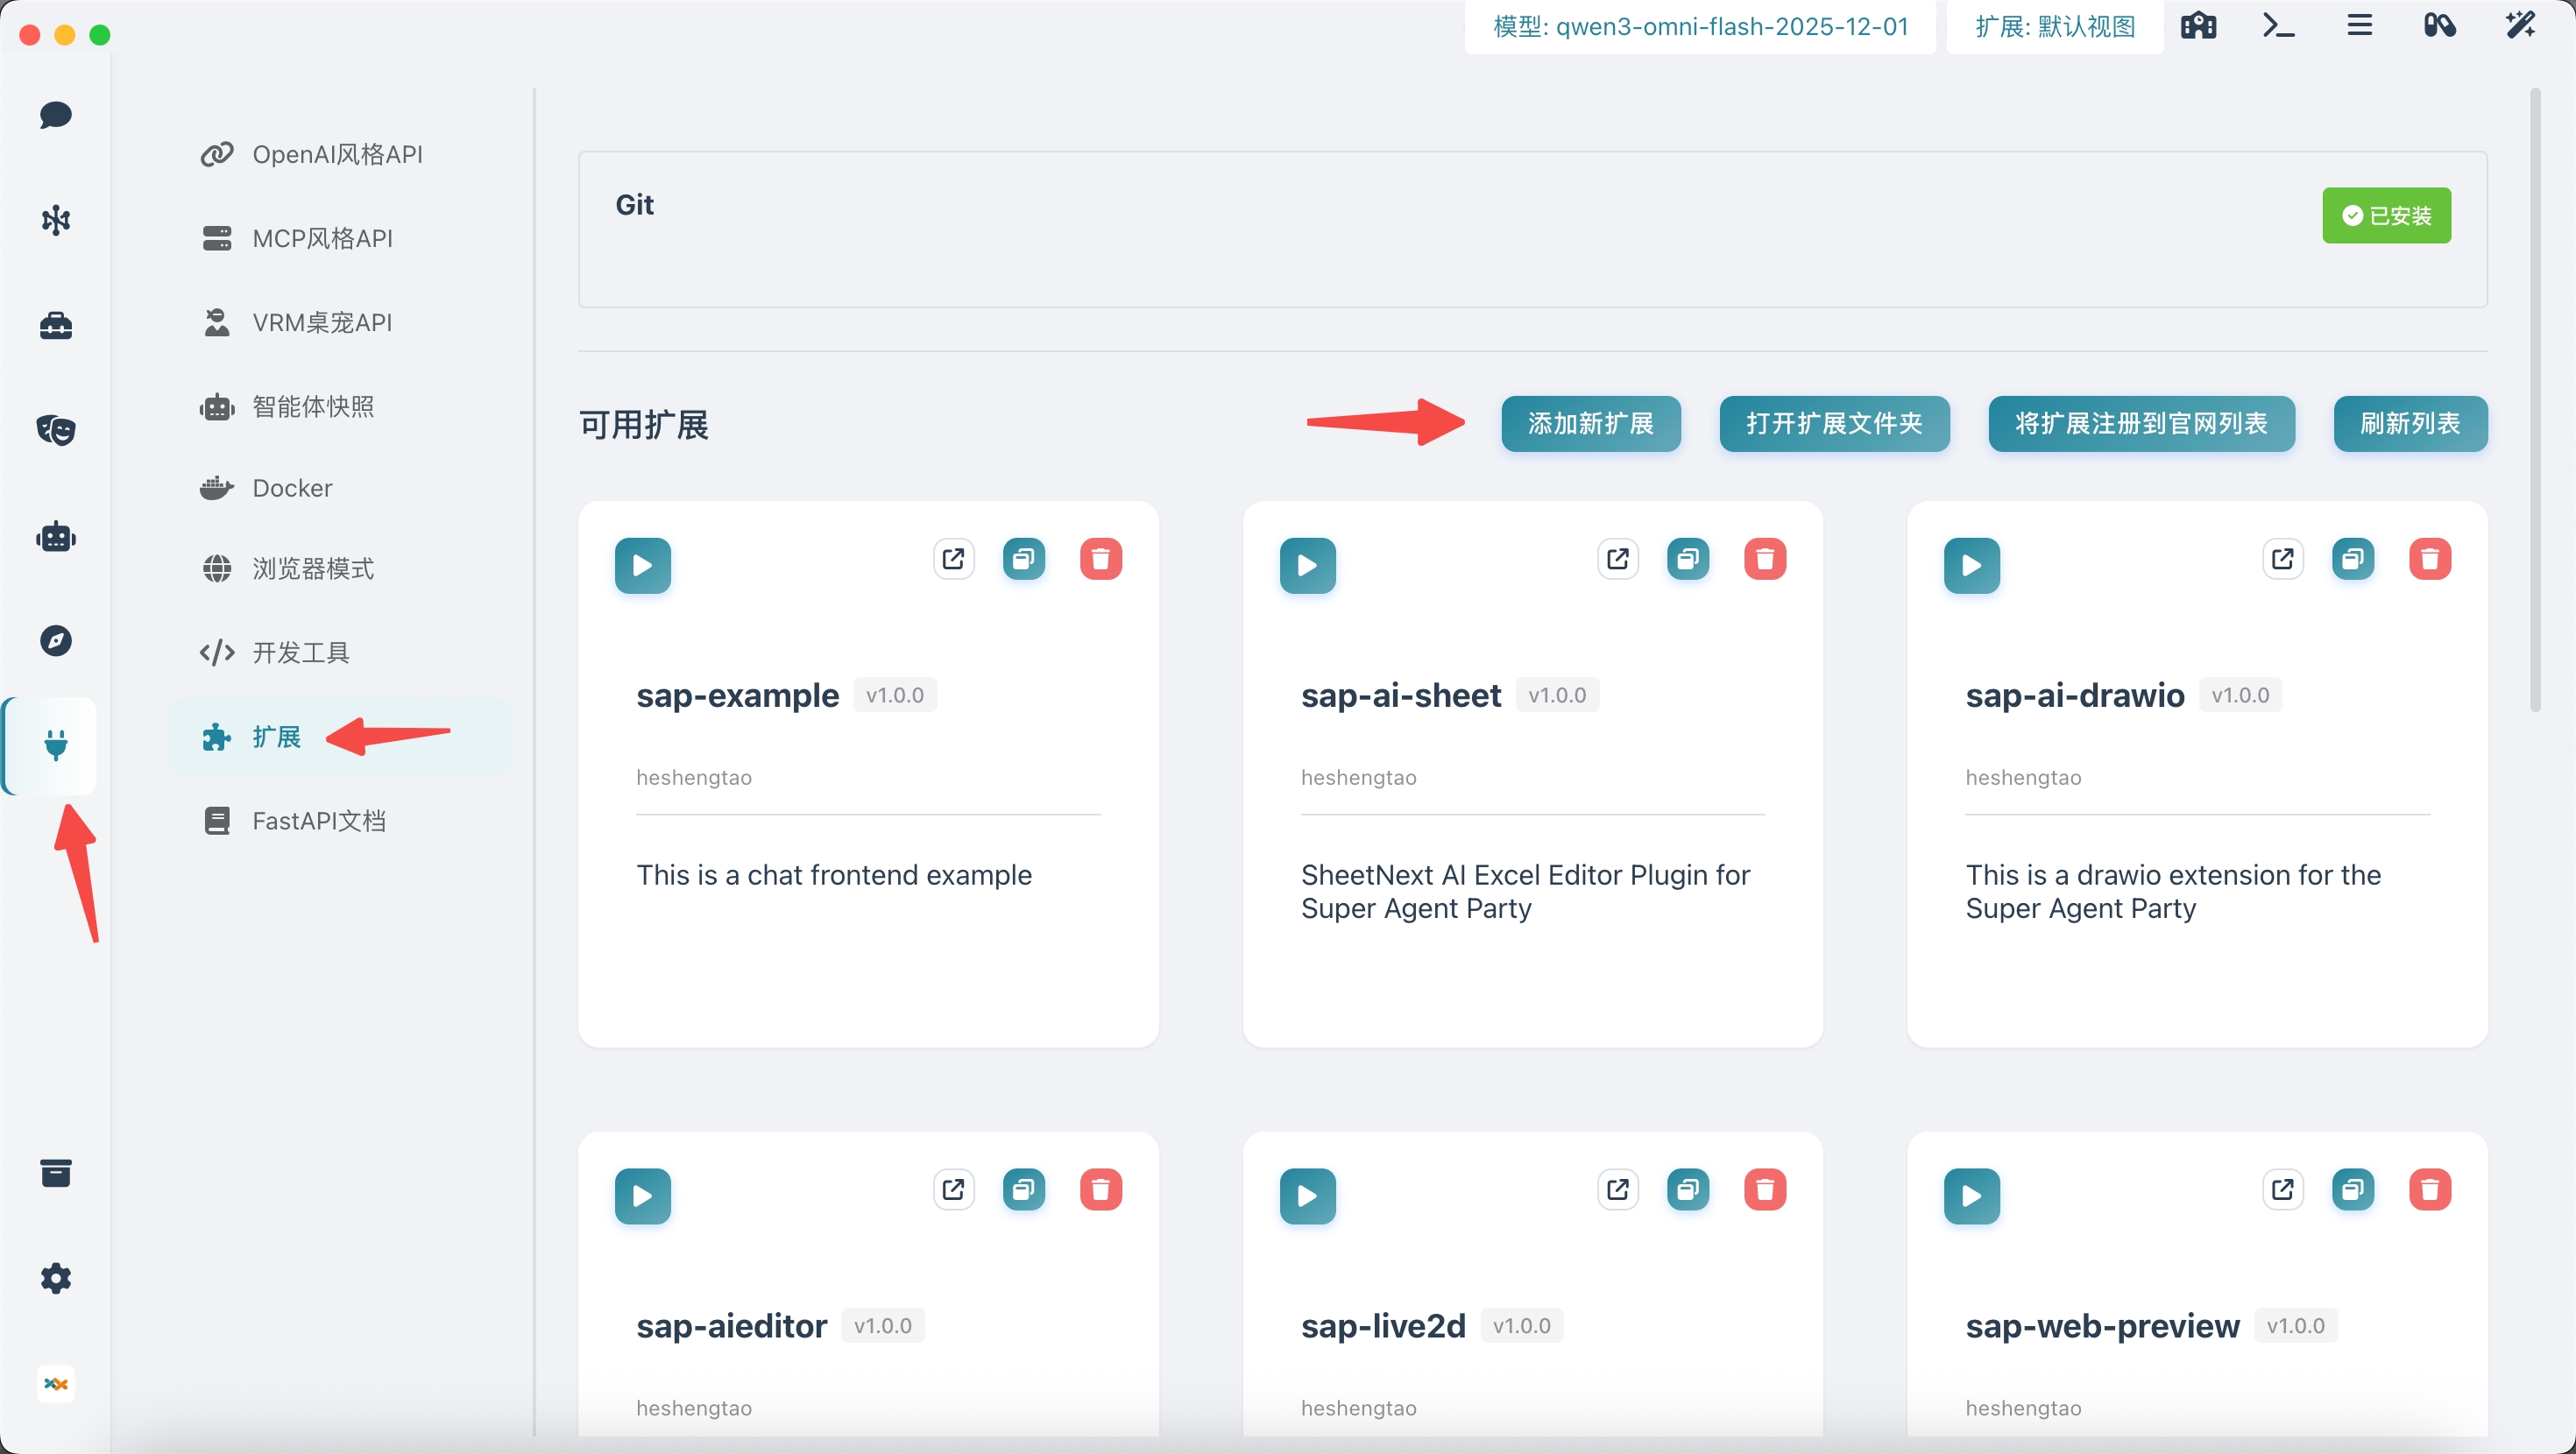Open the FastAPI文档 menu item
2576x1454 pixels.
(340, 821)
